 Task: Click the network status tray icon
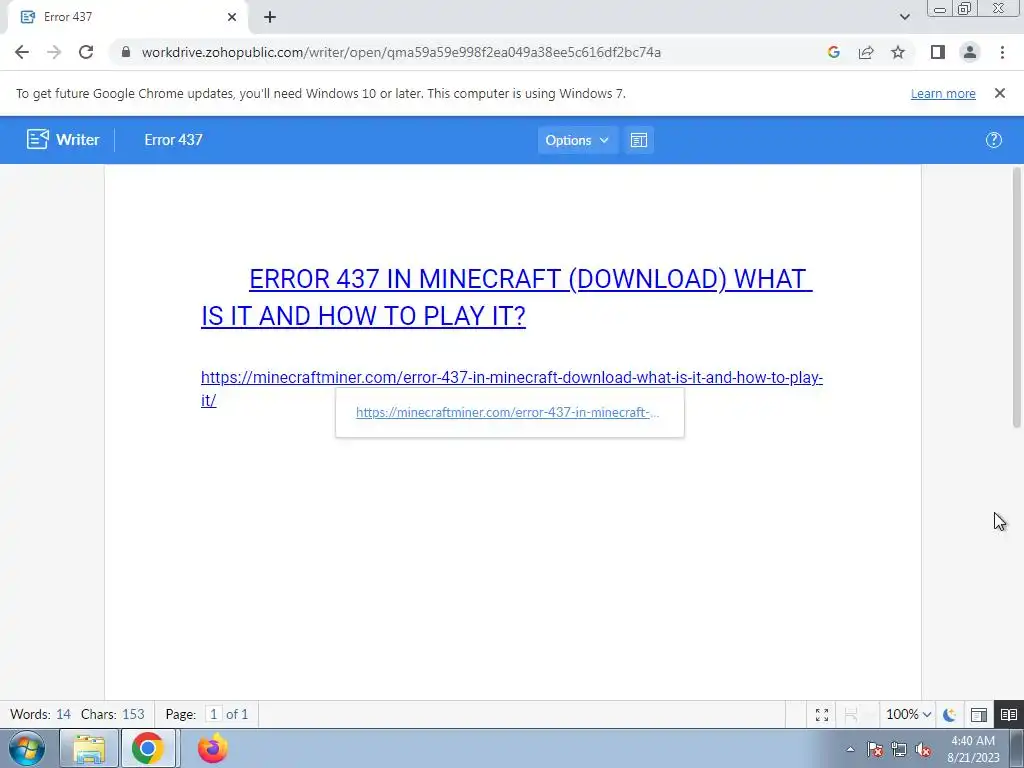click(899, 749)
